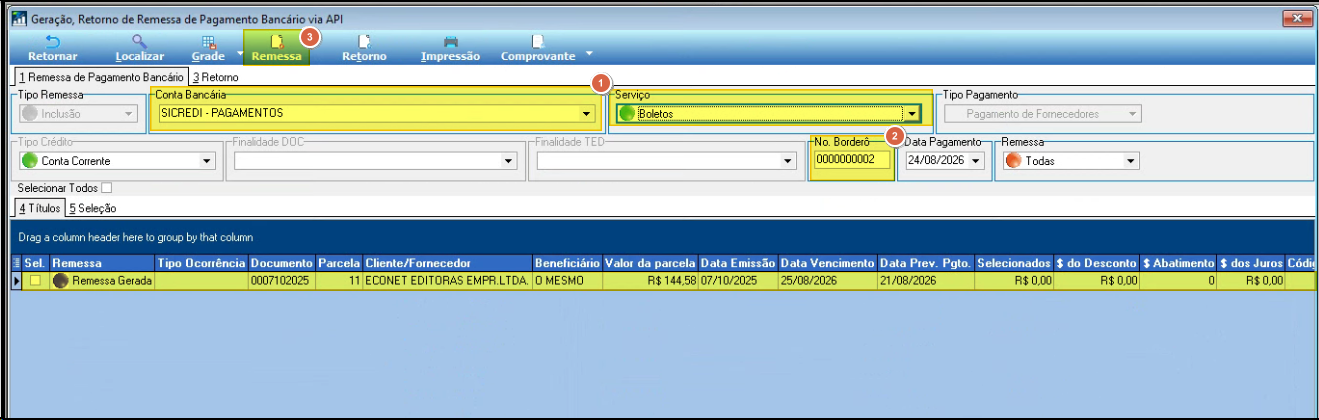1319x420 pixels.
Task: Switch to the Remessa de Pagamento Bancário tab
Action: pos(101,76)
